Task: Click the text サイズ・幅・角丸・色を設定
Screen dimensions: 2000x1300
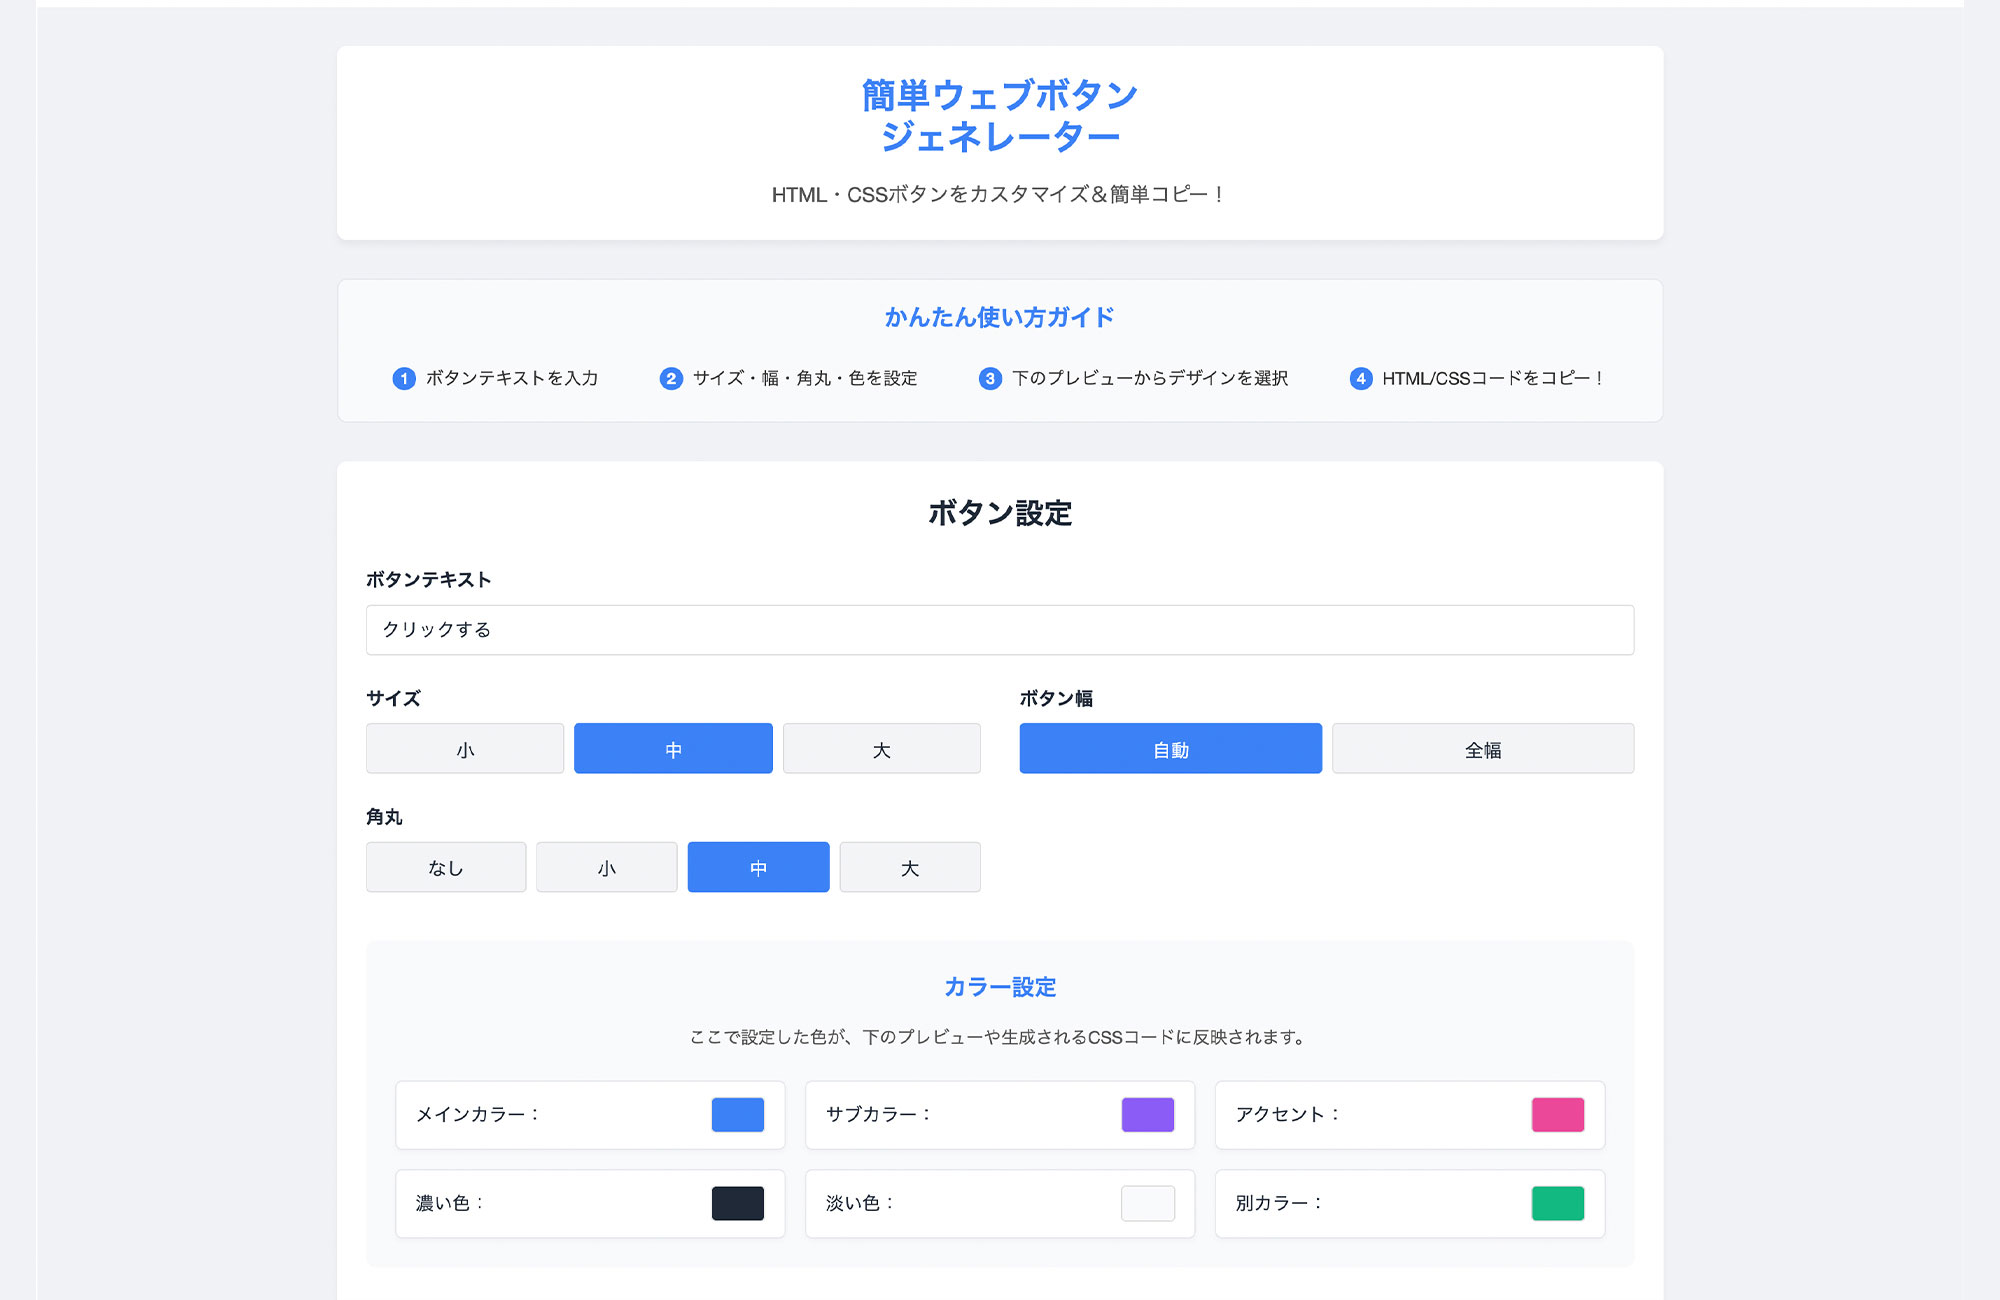Action: tap(805, 378)
